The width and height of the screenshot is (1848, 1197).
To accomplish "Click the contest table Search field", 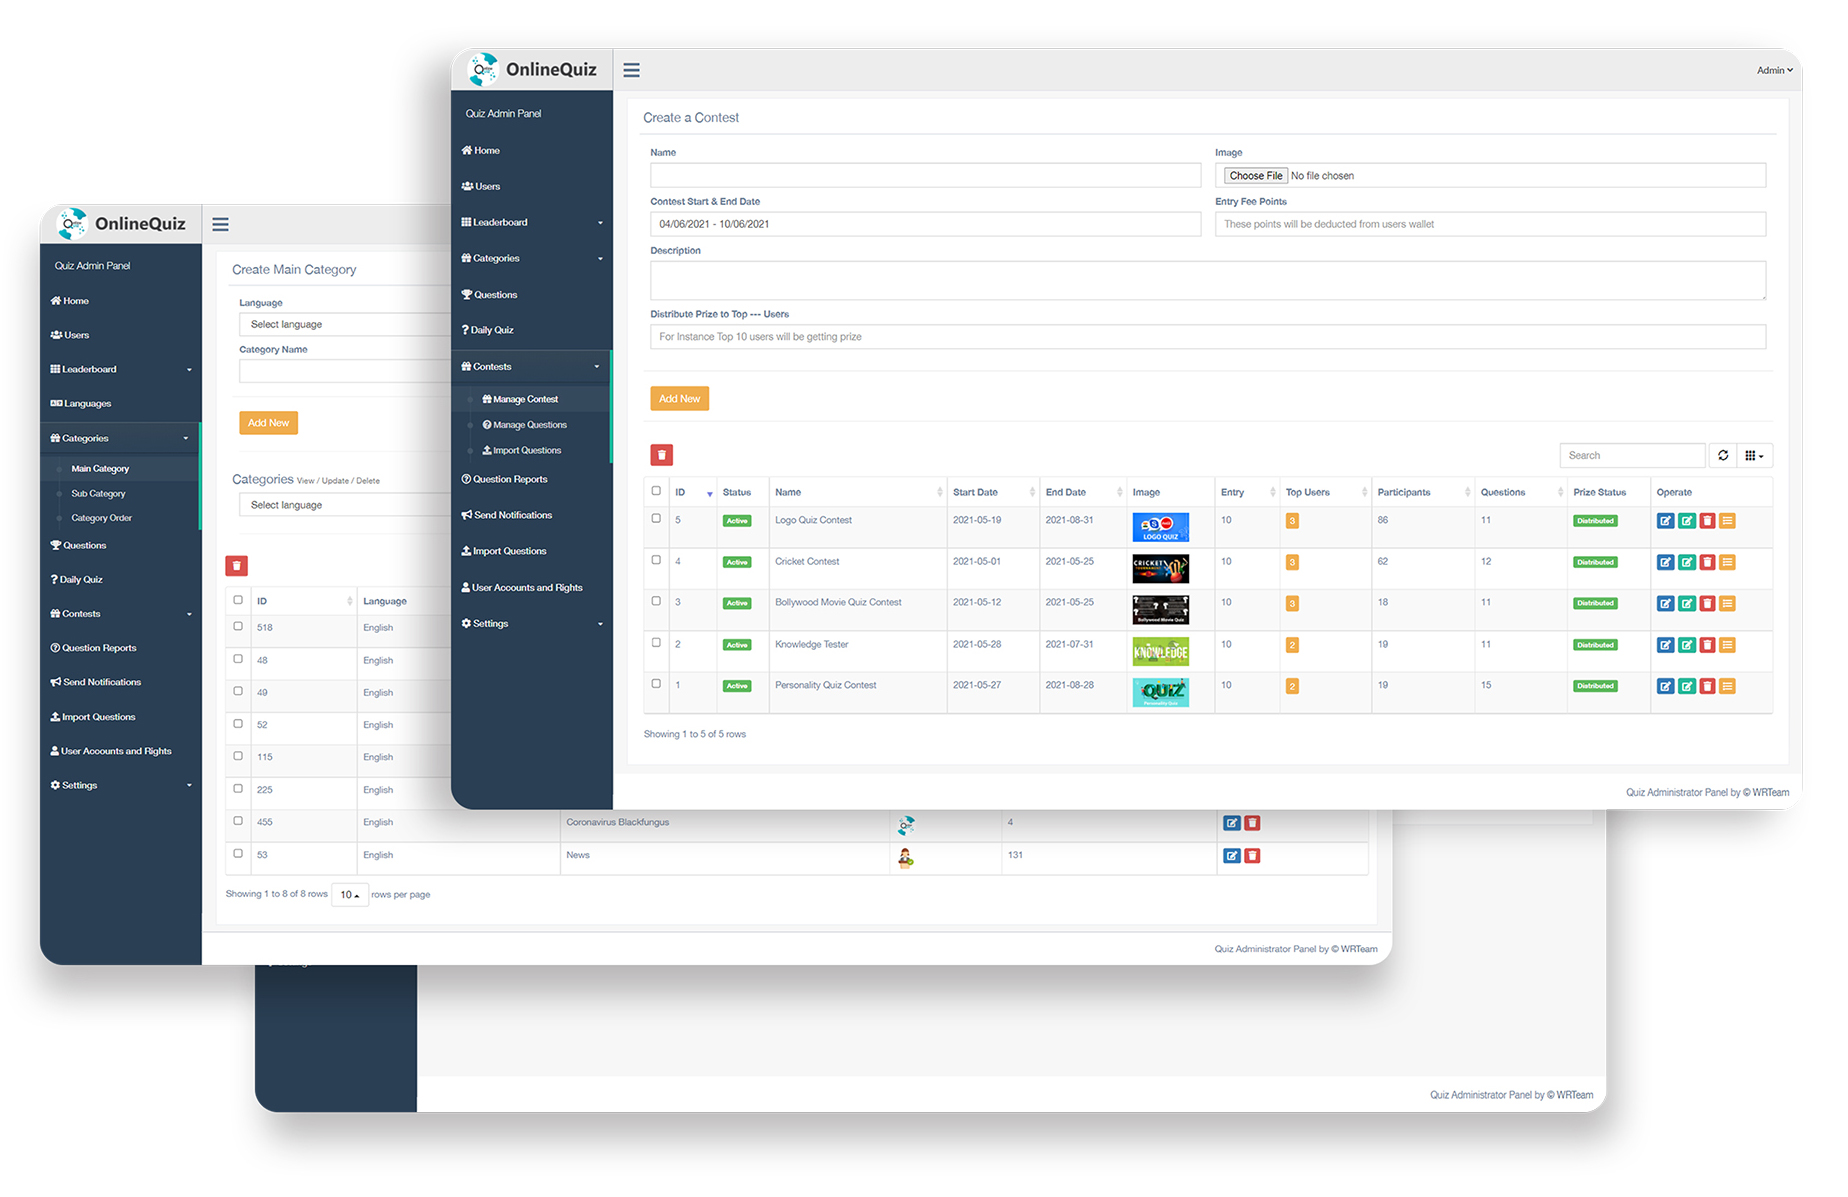I will 1631,456.
